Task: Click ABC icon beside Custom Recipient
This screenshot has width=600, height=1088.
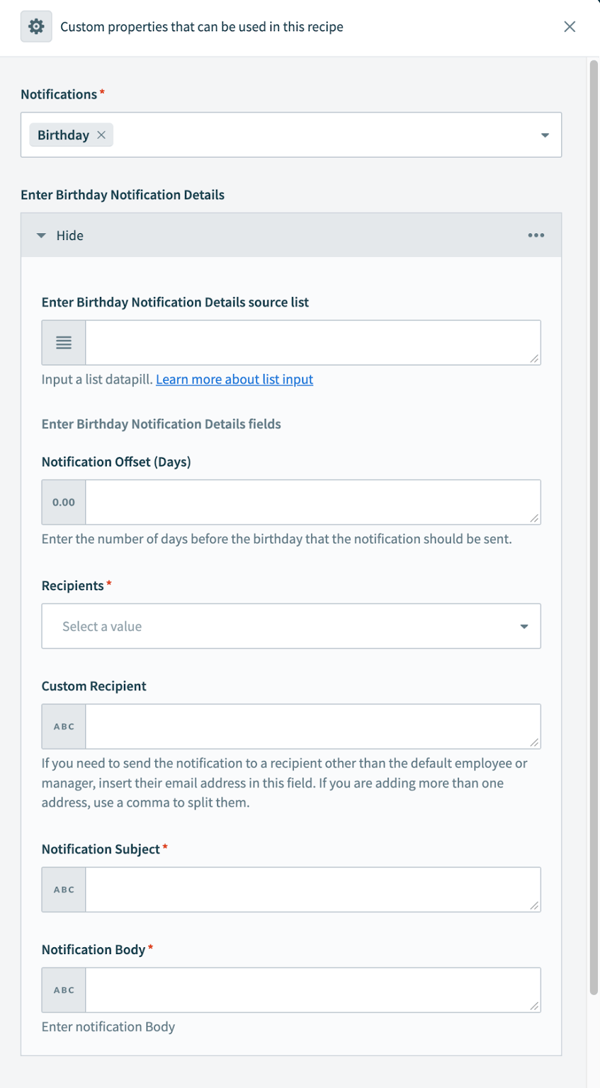Action: [x=64, y=726]
